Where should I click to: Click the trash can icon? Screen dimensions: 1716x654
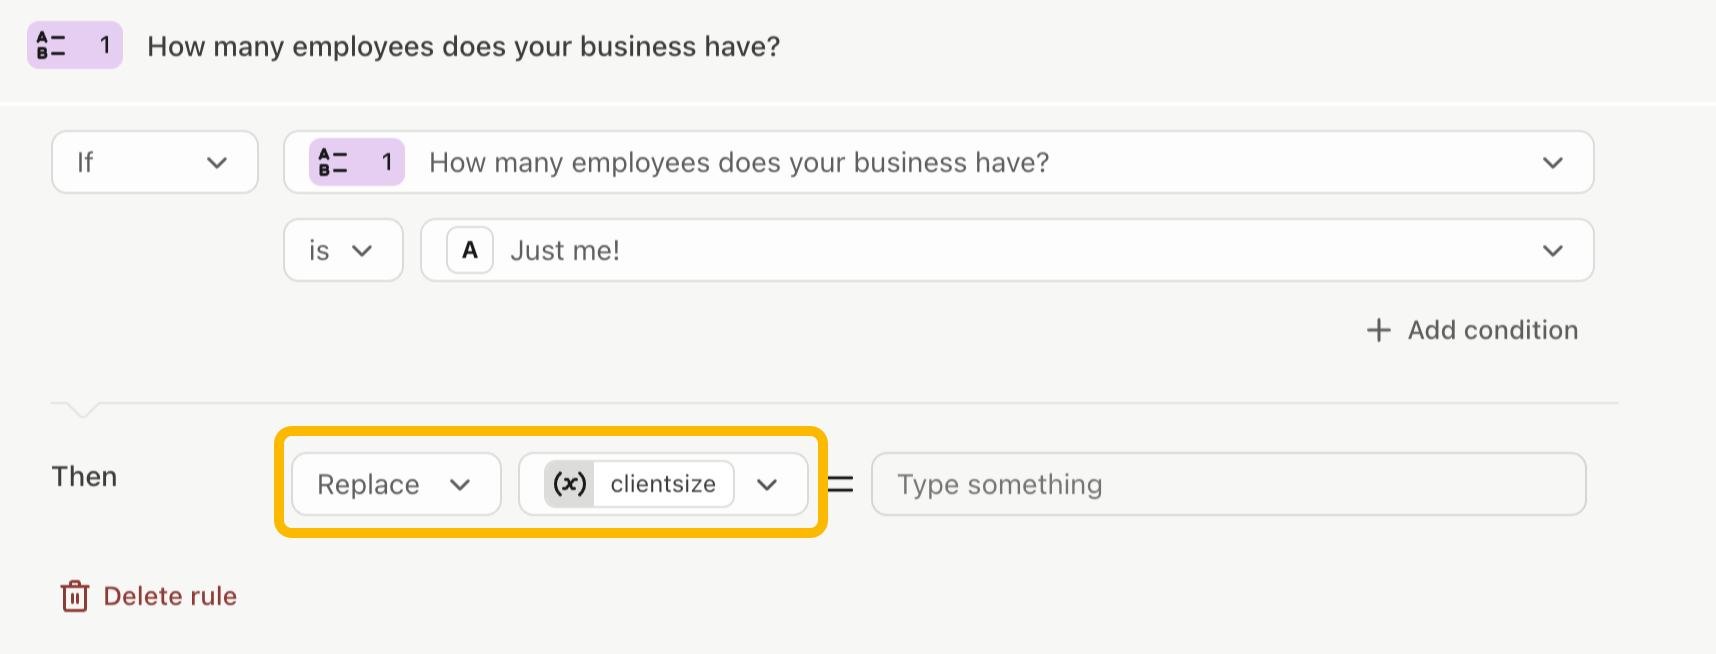click(x=75, y=596)
